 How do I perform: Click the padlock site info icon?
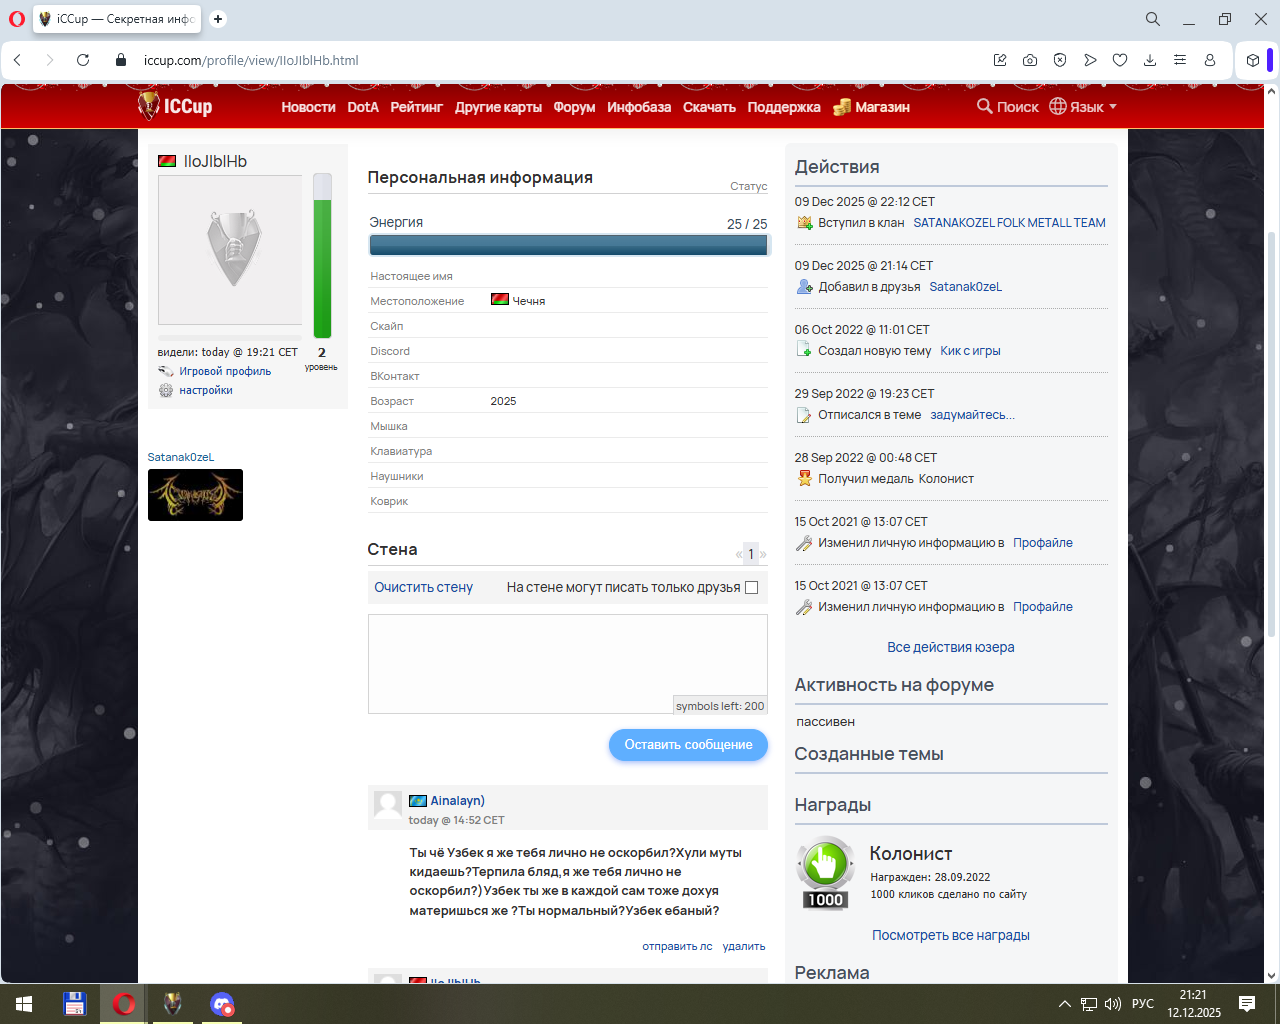tap(121, 60)
